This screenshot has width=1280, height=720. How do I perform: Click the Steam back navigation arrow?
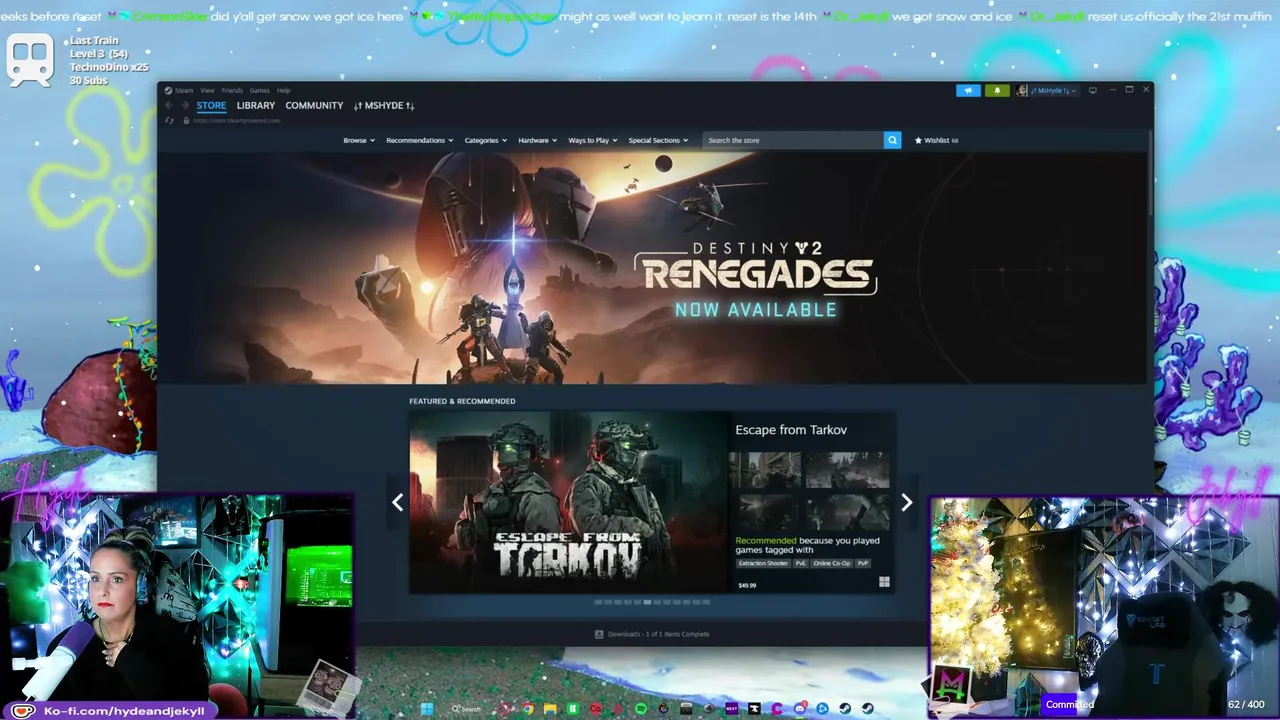coord(169,105)
